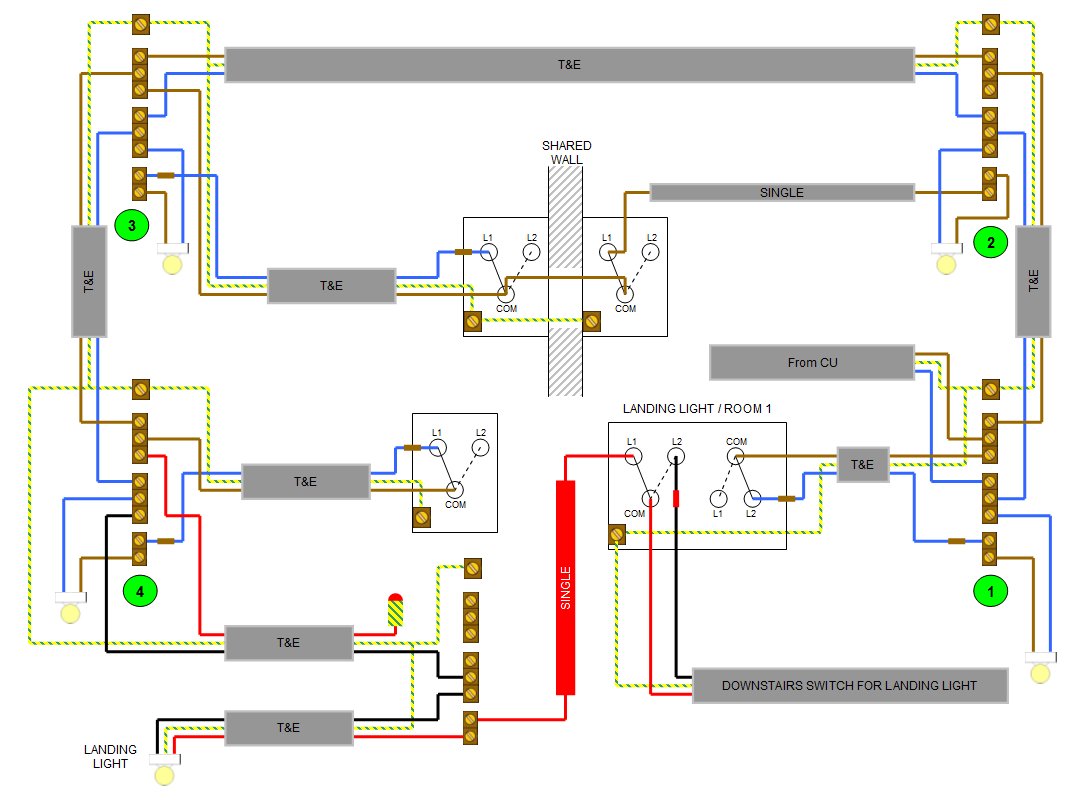Viewport: 1080px width, 810px height.
Task: Toggle the dashed L2 contact in the left shared switch
Action: (520, 270)
